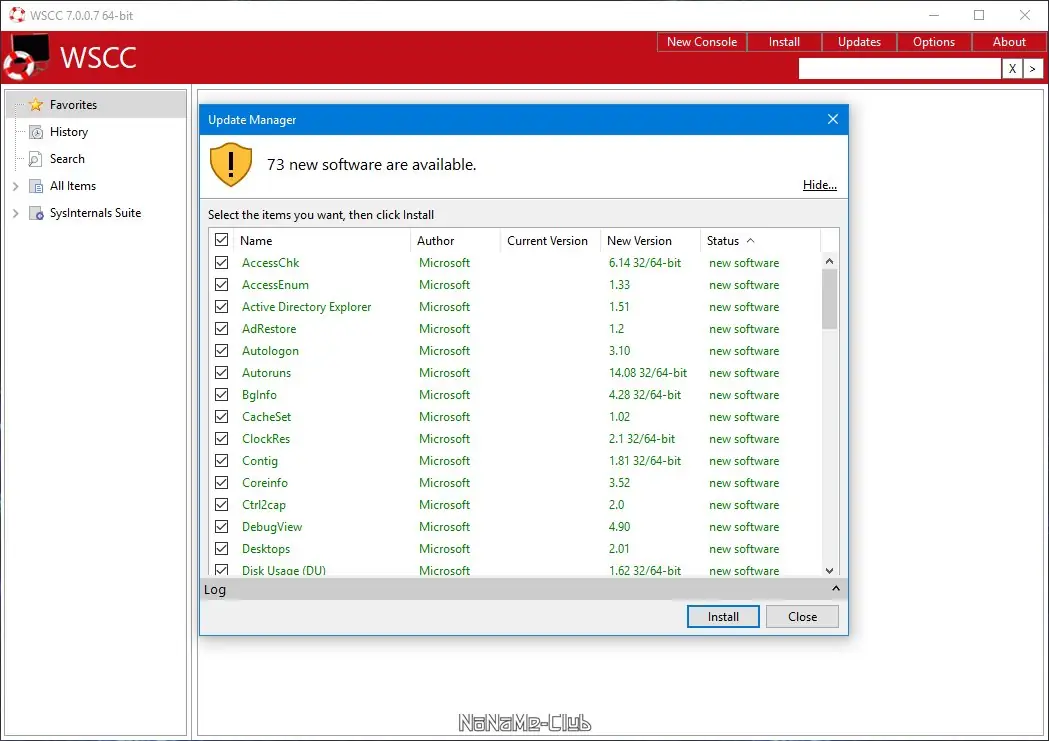Focus the search input field in header
Image resolution: width=1049 pixels, height=741 pixels.
tap(900, 68)
